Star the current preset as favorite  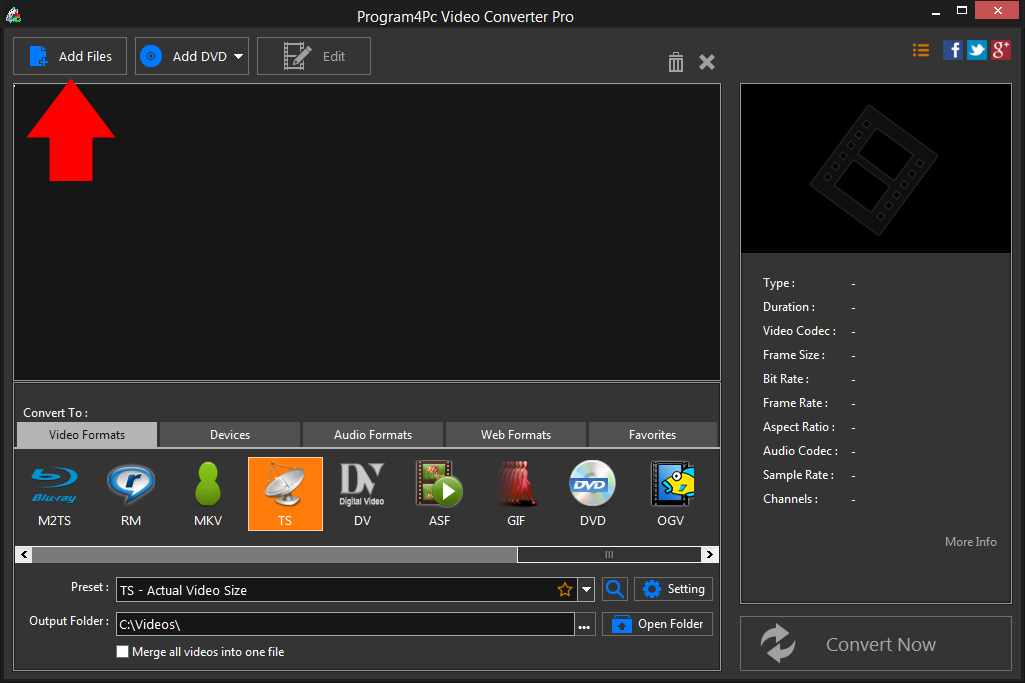click(564, 589)
